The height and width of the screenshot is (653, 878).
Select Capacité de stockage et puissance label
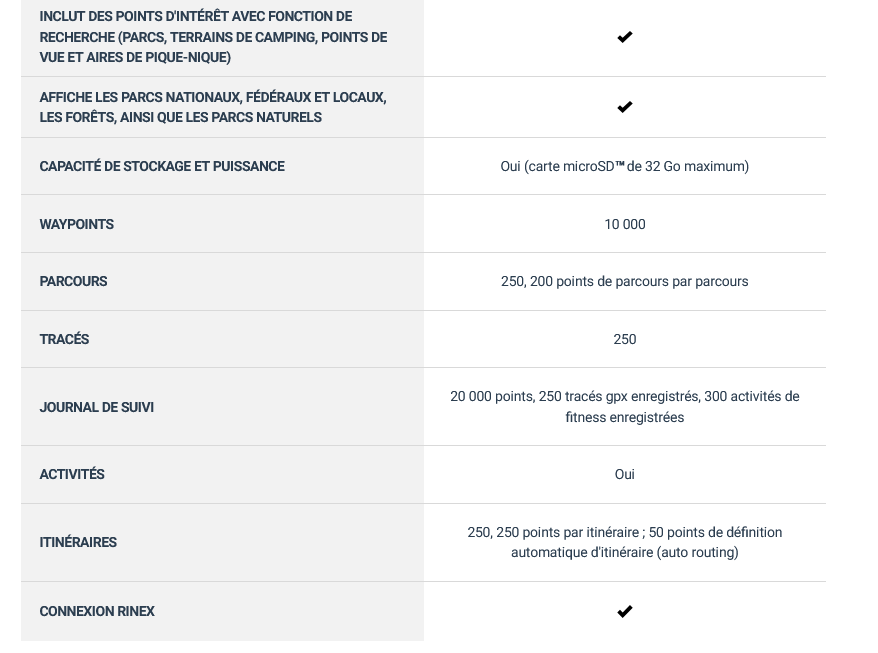[x=162, y=166]
